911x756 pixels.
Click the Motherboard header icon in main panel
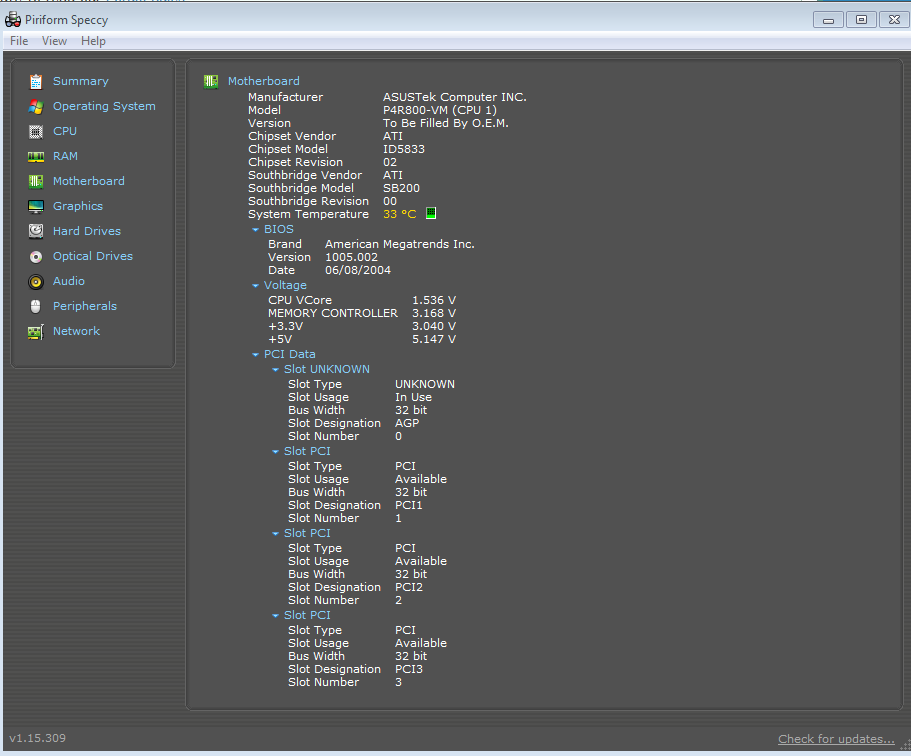pyautogui.click(x=211, y=81)
